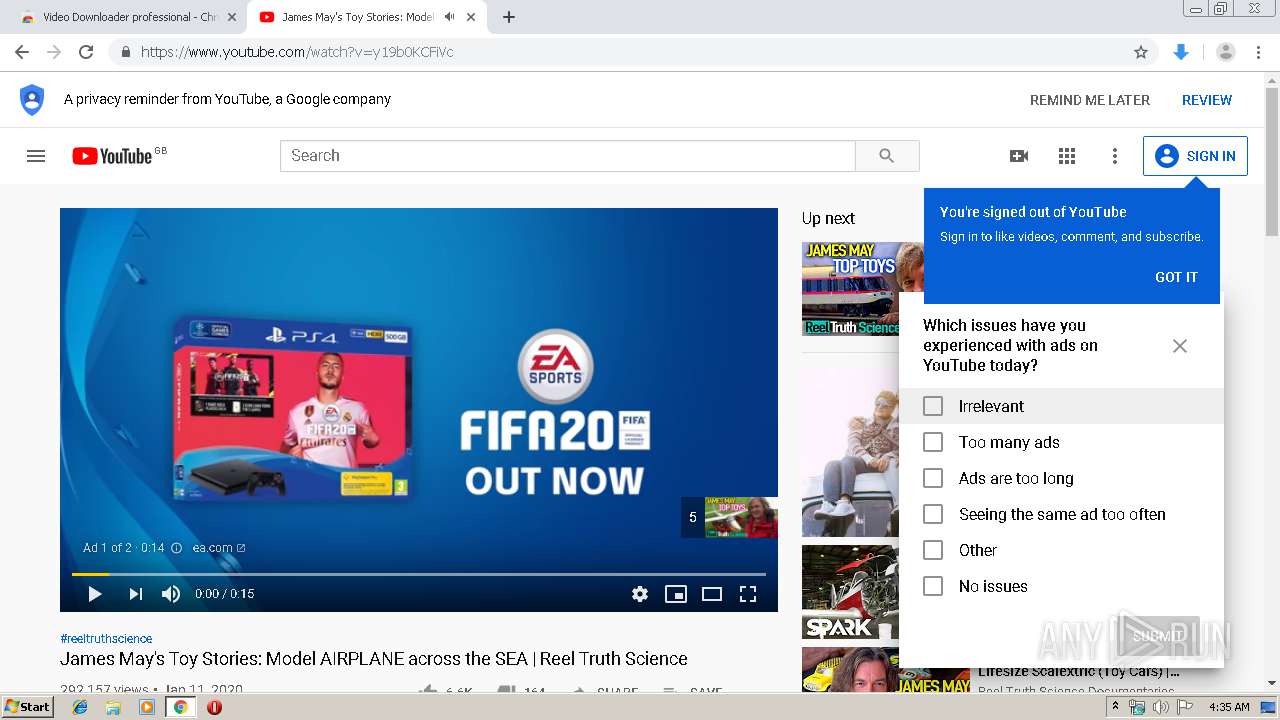Focus the YouTube search field
The image size is (1280, 720).
[568, 156]
